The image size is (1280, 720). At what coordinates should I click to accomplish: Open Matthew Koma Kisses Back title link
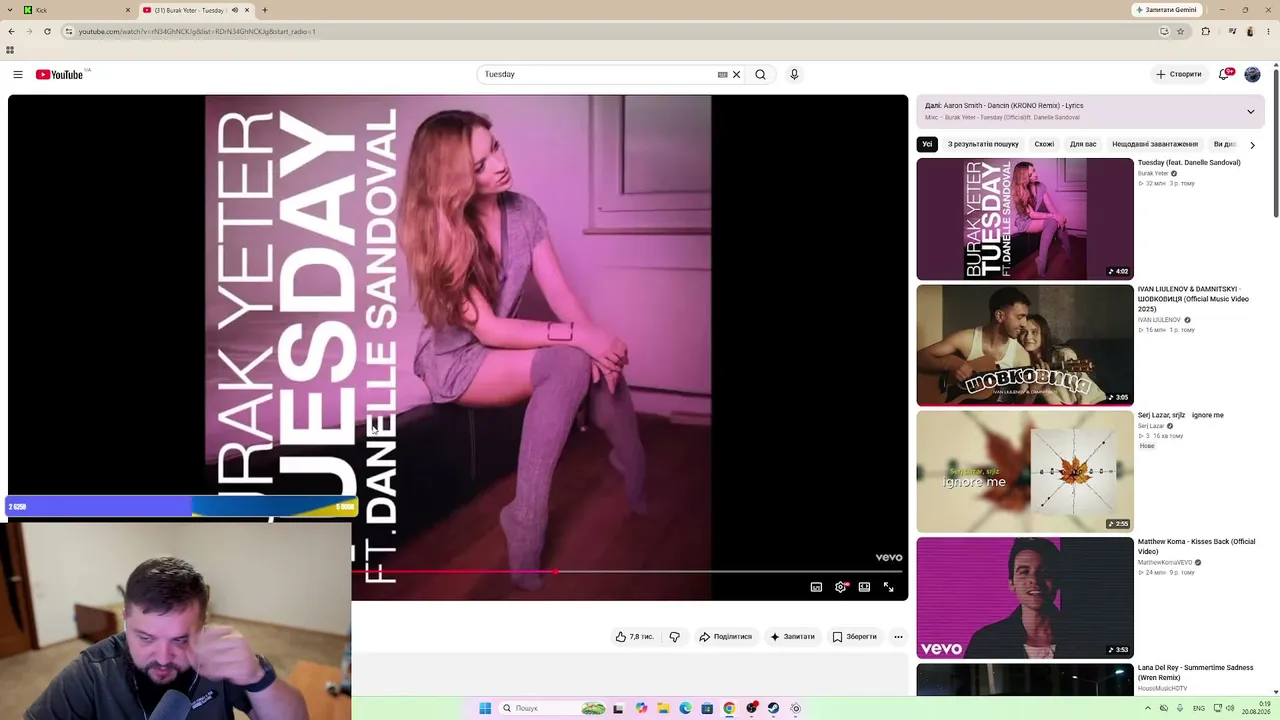(x=1196, y=546)
